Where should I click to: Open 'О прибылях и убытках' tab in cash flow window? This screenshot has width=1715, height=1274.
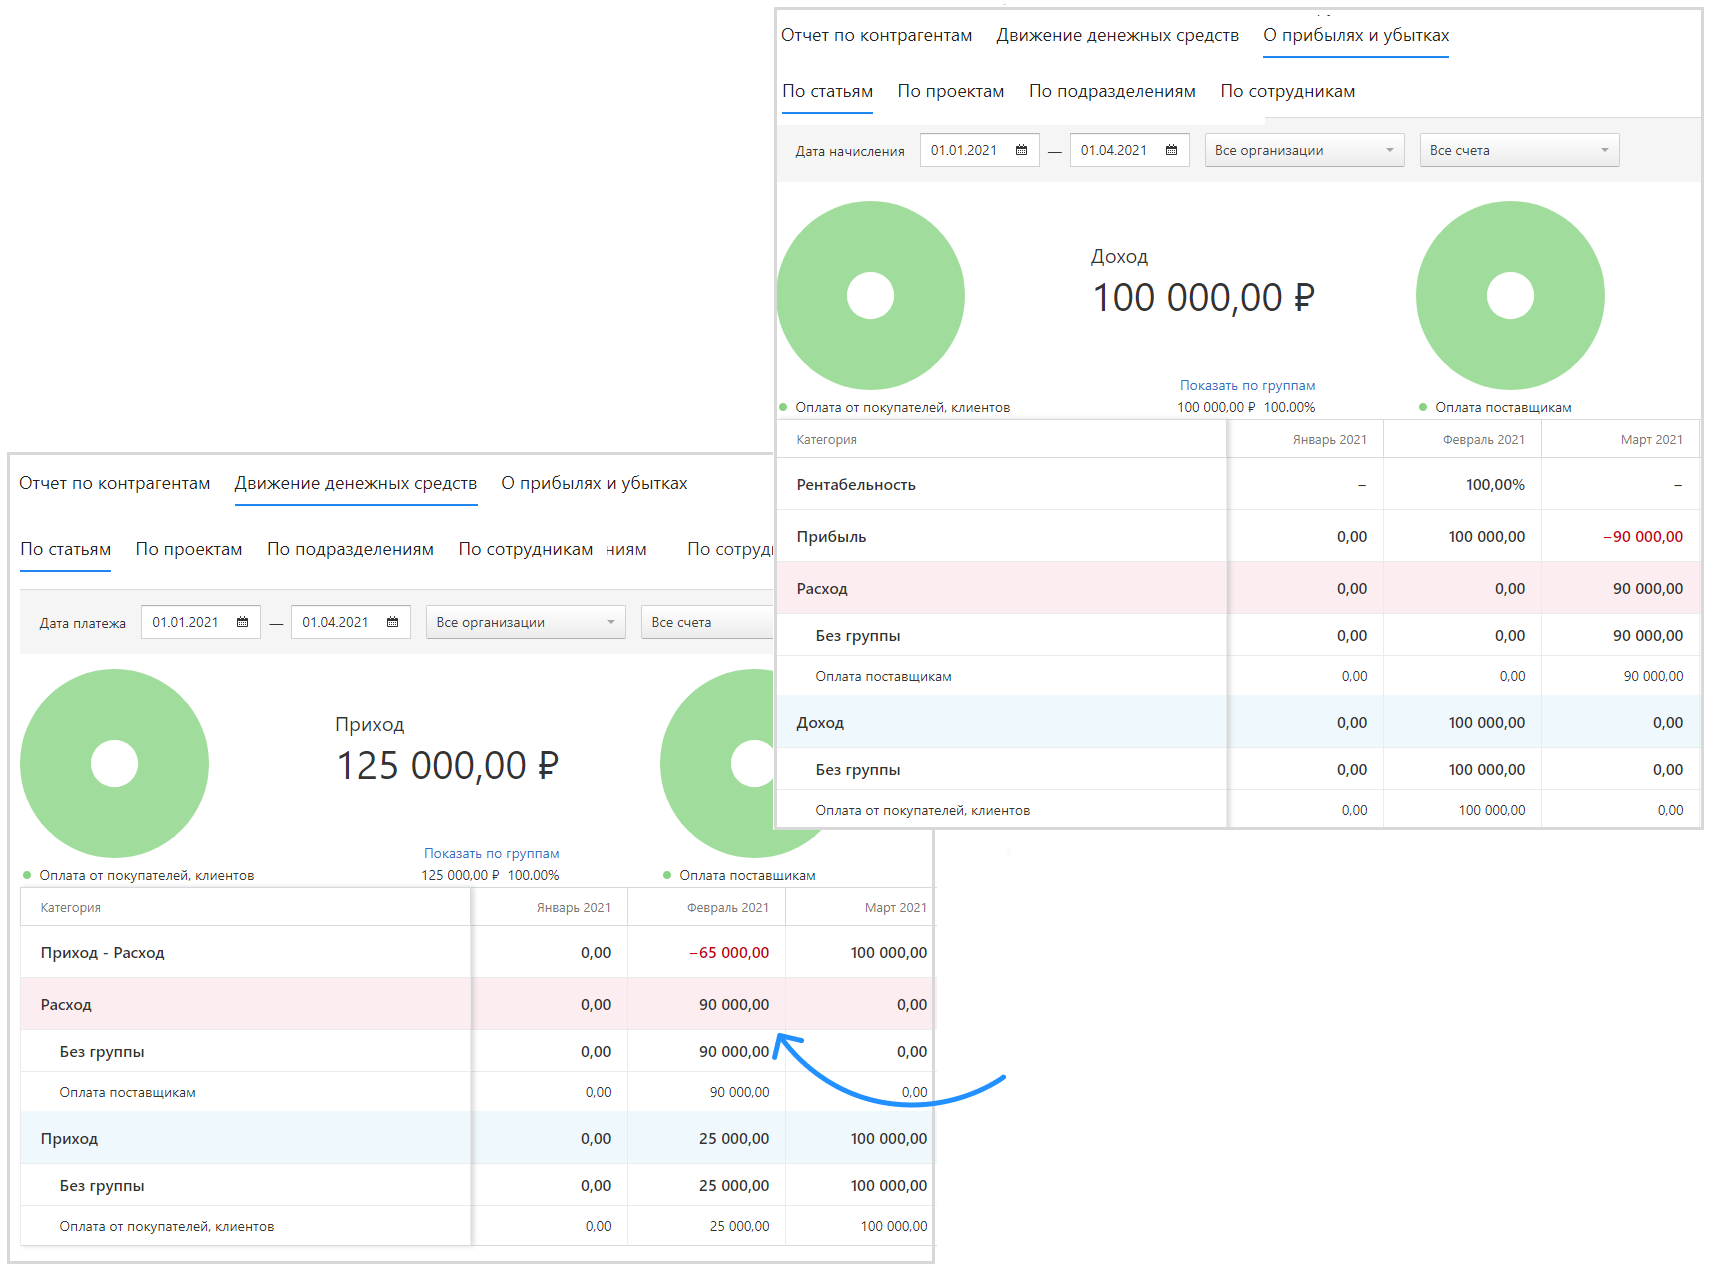click(594, 483)
